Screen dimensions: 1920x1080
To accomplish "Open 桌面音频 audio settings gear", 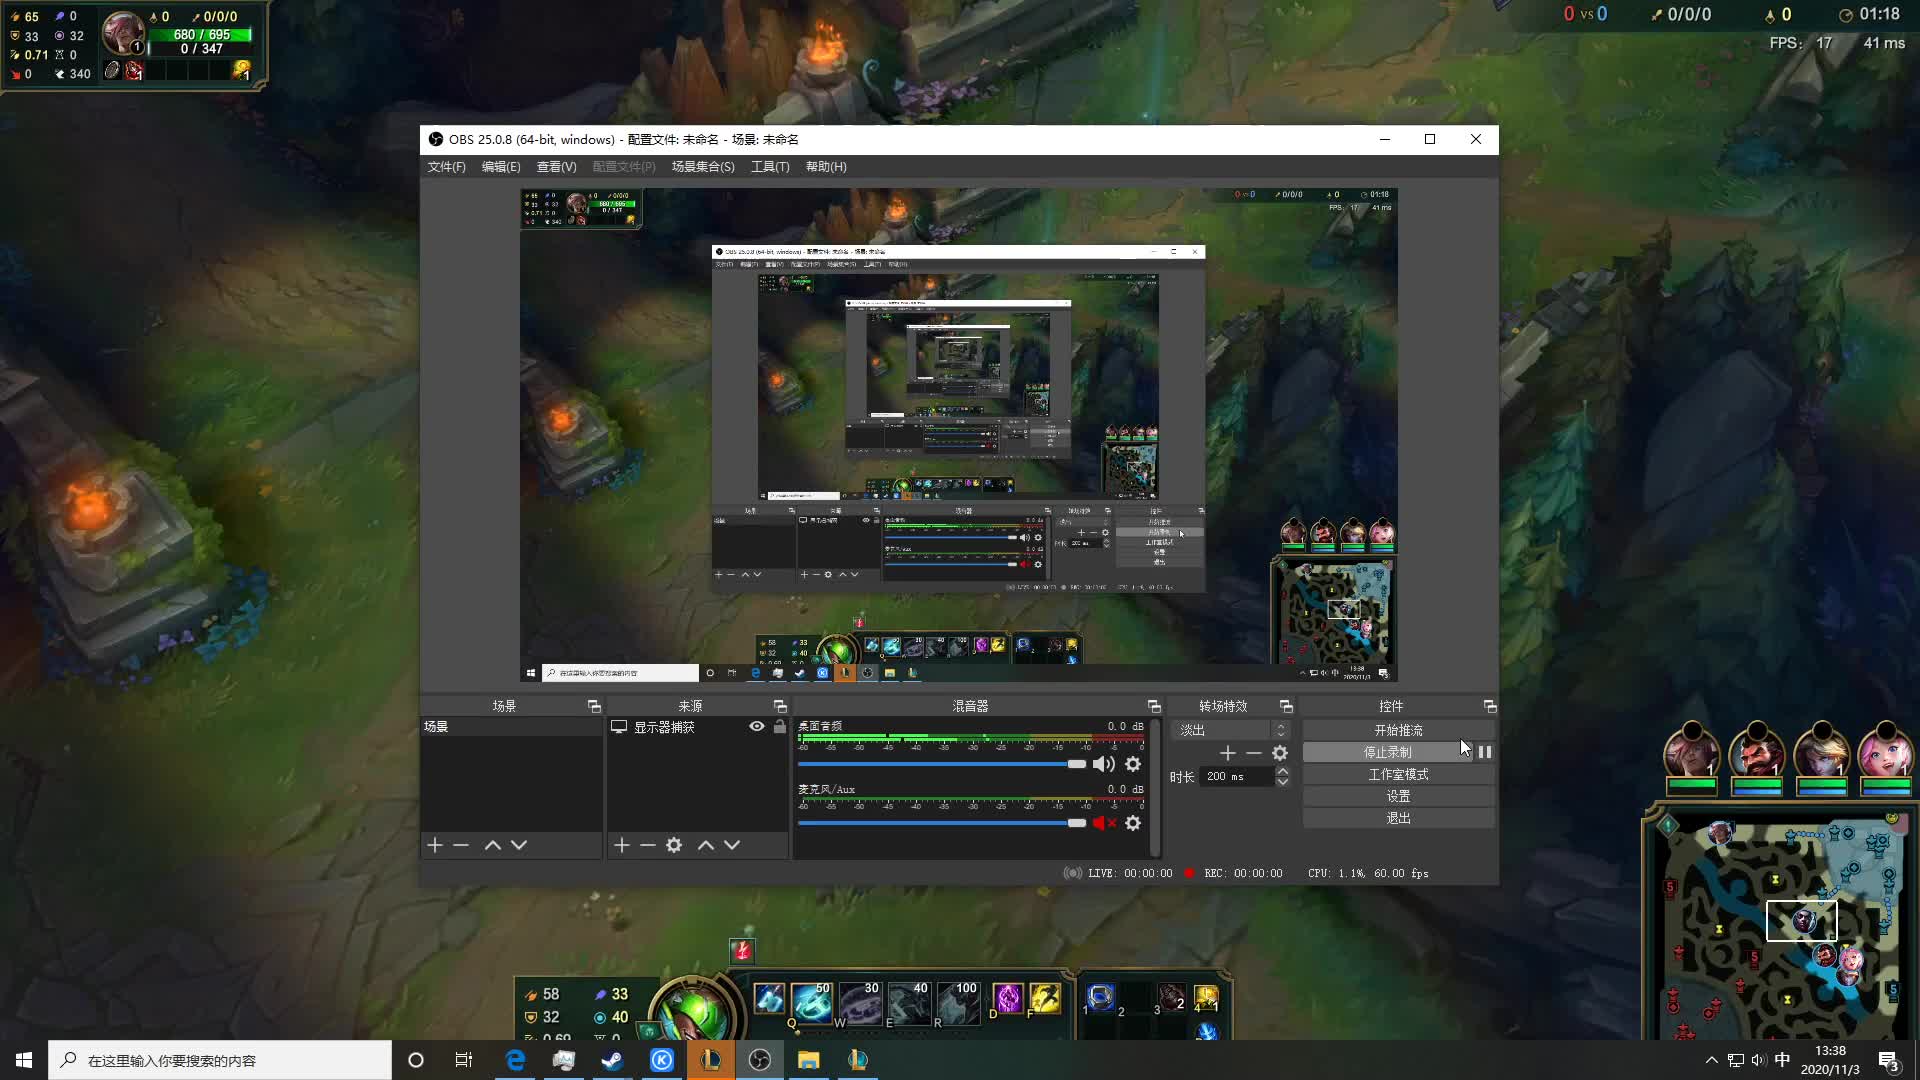I will tap(1133, 764).
